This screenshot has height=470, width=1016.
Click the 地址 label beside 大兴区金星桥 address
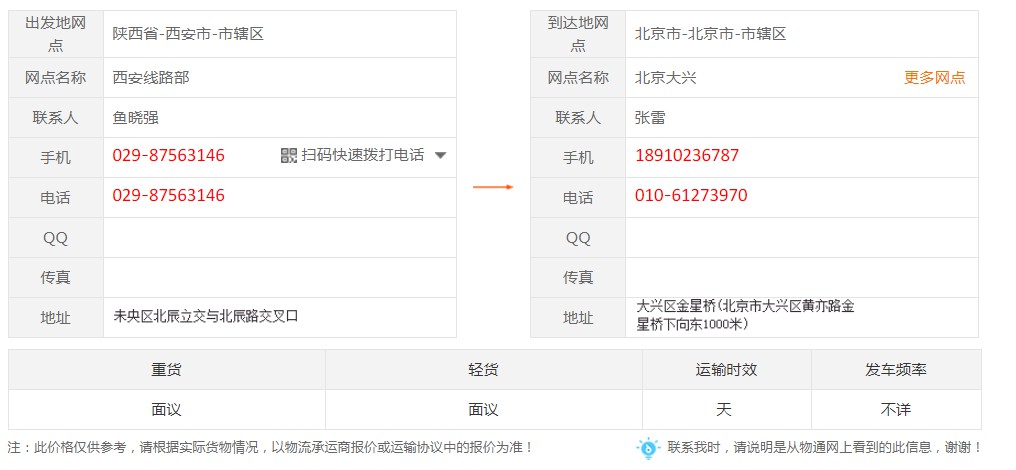[578, 318]
